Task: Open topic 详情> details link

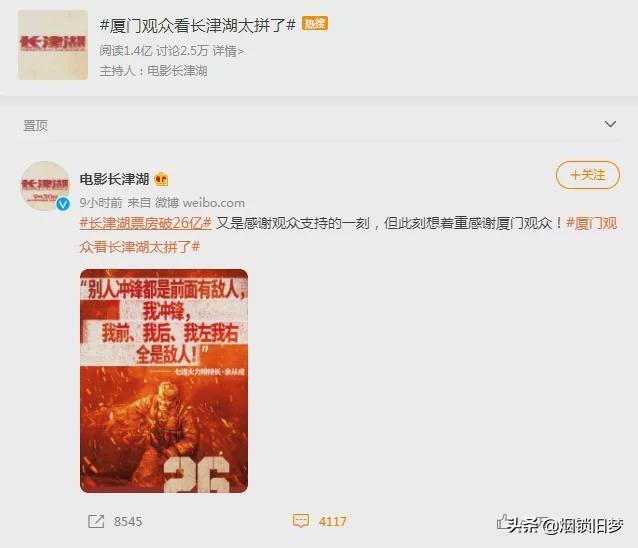Action: pos(228,51)
